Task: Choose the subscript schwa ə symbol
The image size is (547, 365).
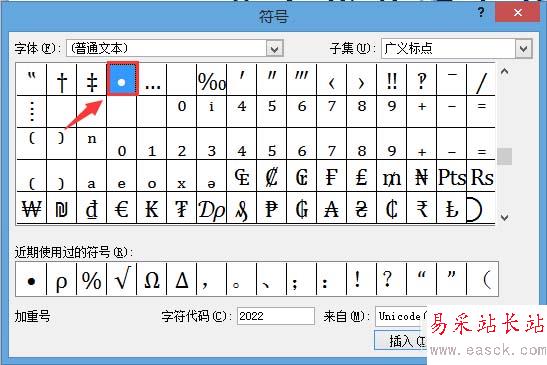Action: pyautogui.click(x=212, y=176)
